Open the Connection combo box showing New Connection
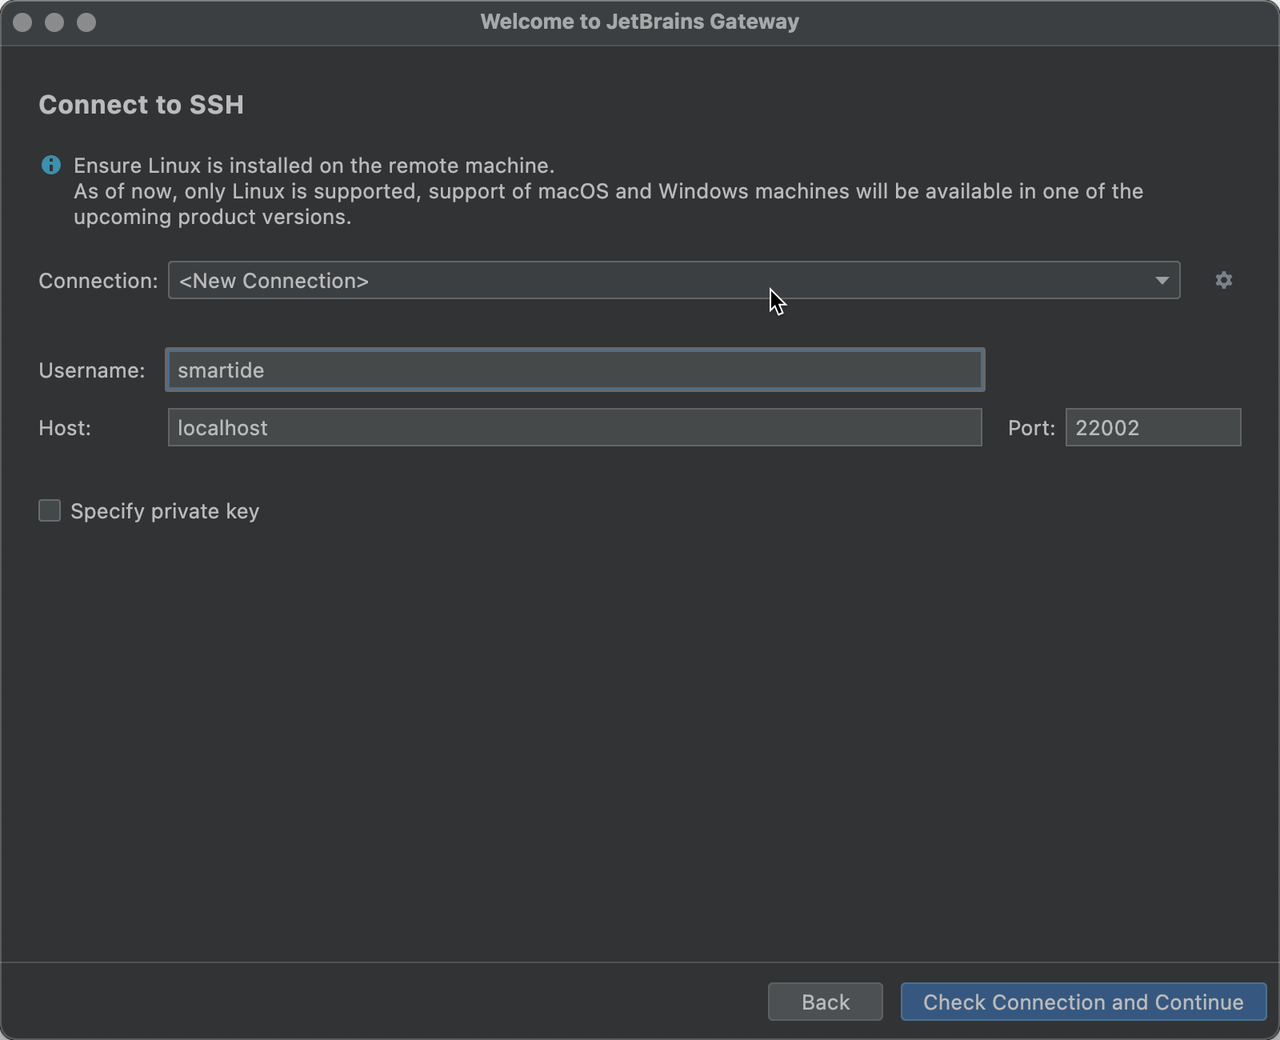 (674, 280)
